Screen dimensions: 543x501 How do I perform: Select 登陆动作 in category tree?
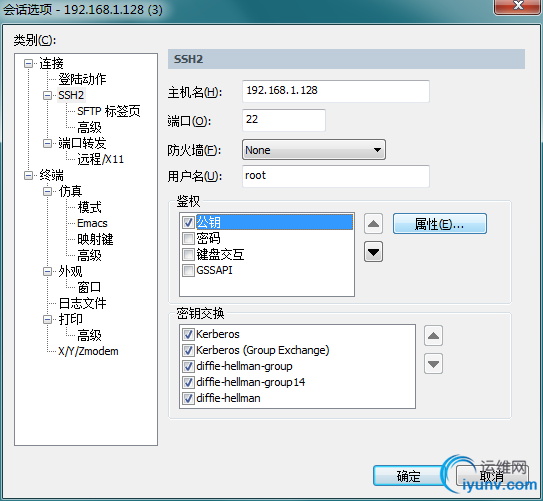click(82, 79)
